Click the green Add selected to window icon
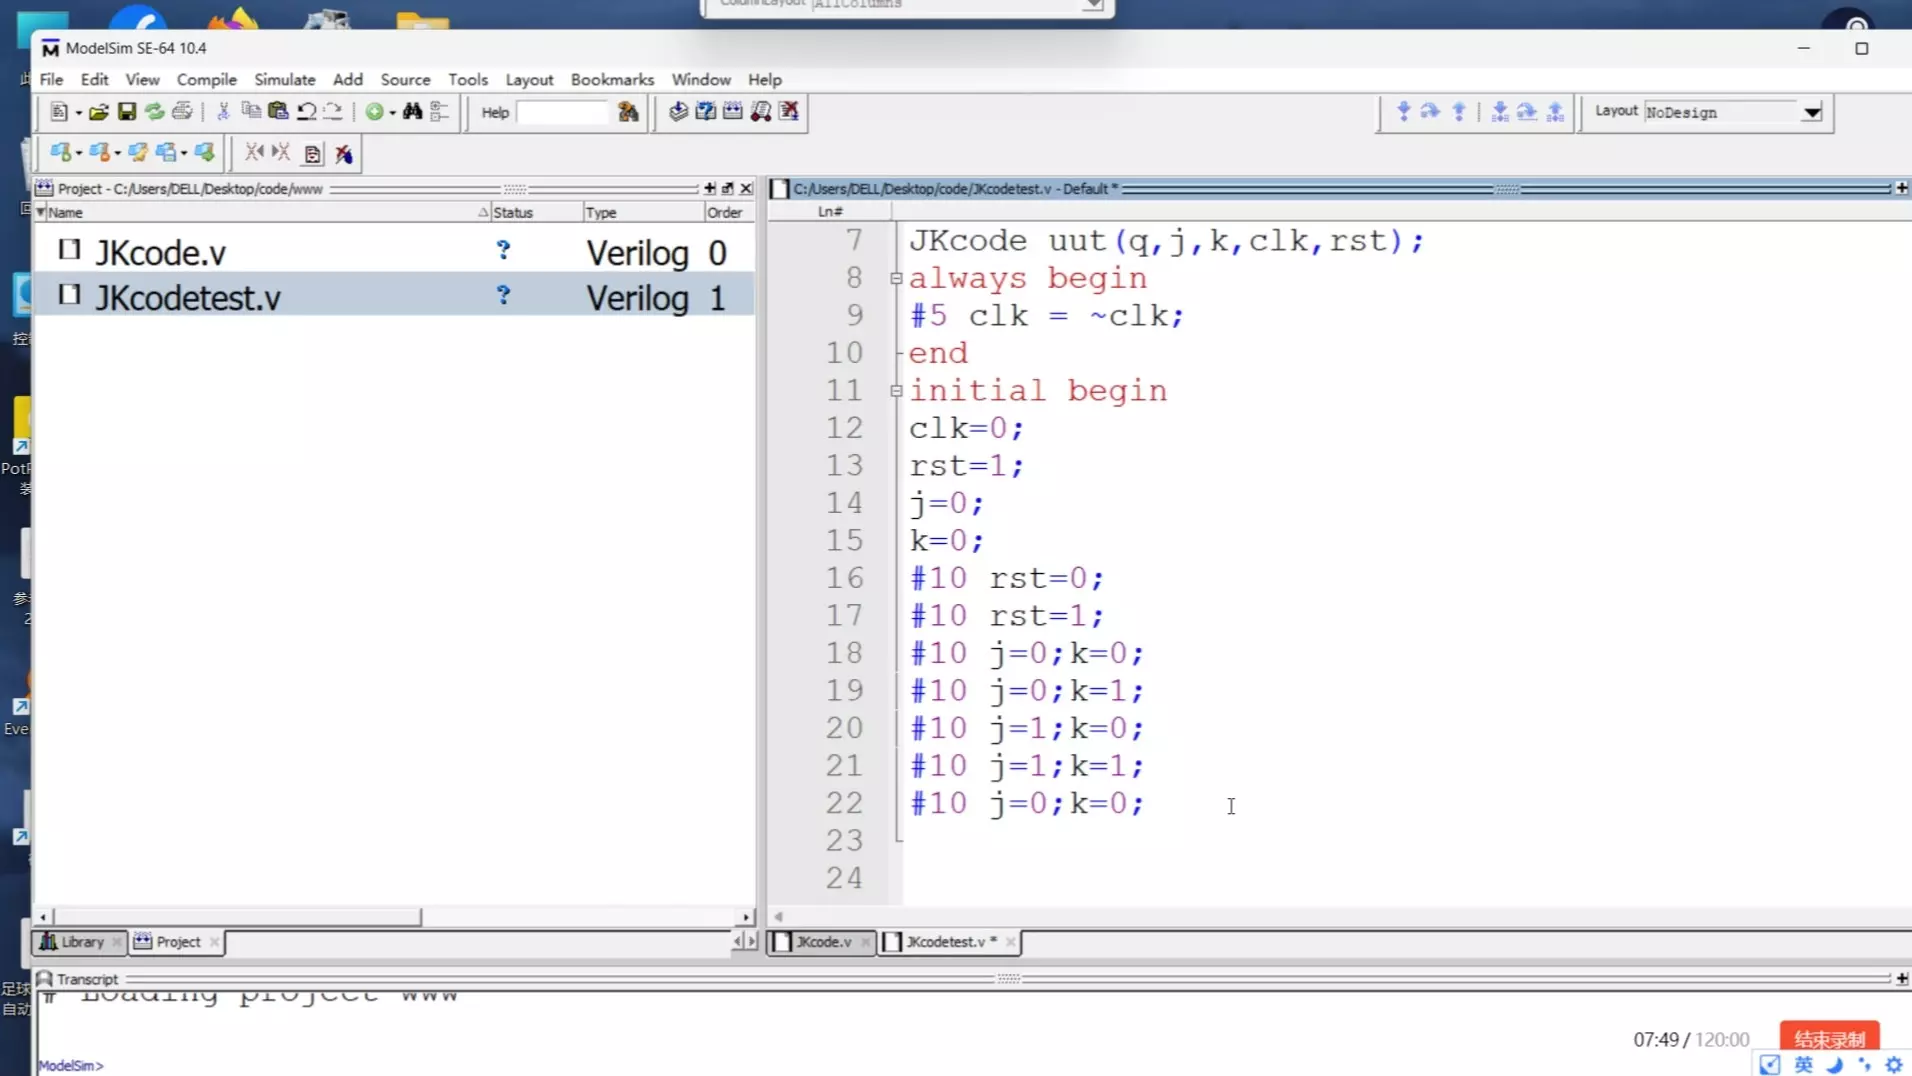 click(374, 112)
